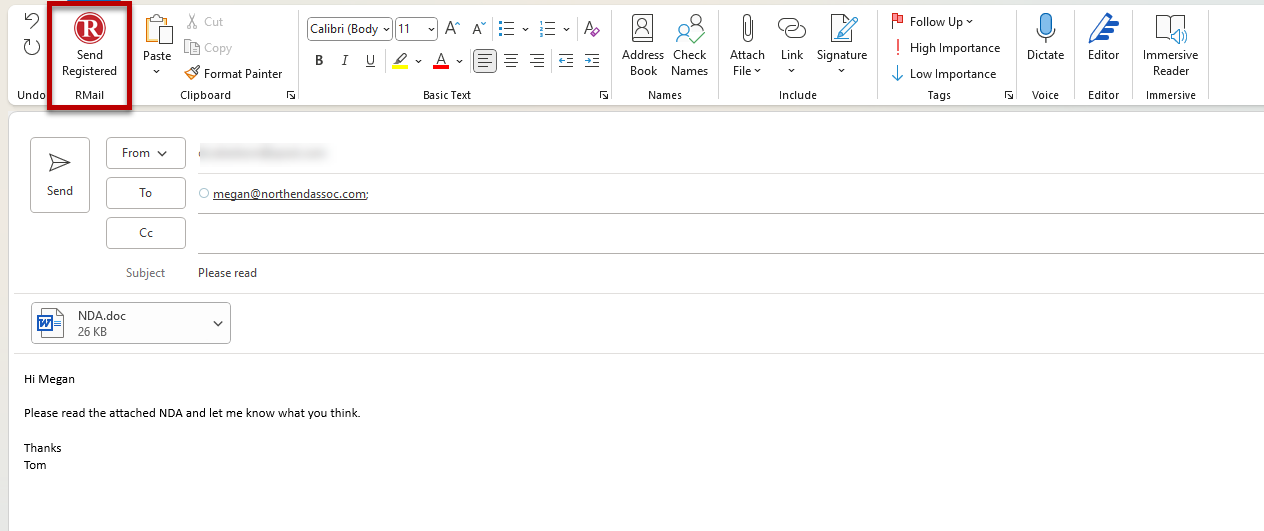Image resolution: width=1264 pixels, height=531 pixels.
Task: Increase the paragraph indent
Action: point(592,61)
